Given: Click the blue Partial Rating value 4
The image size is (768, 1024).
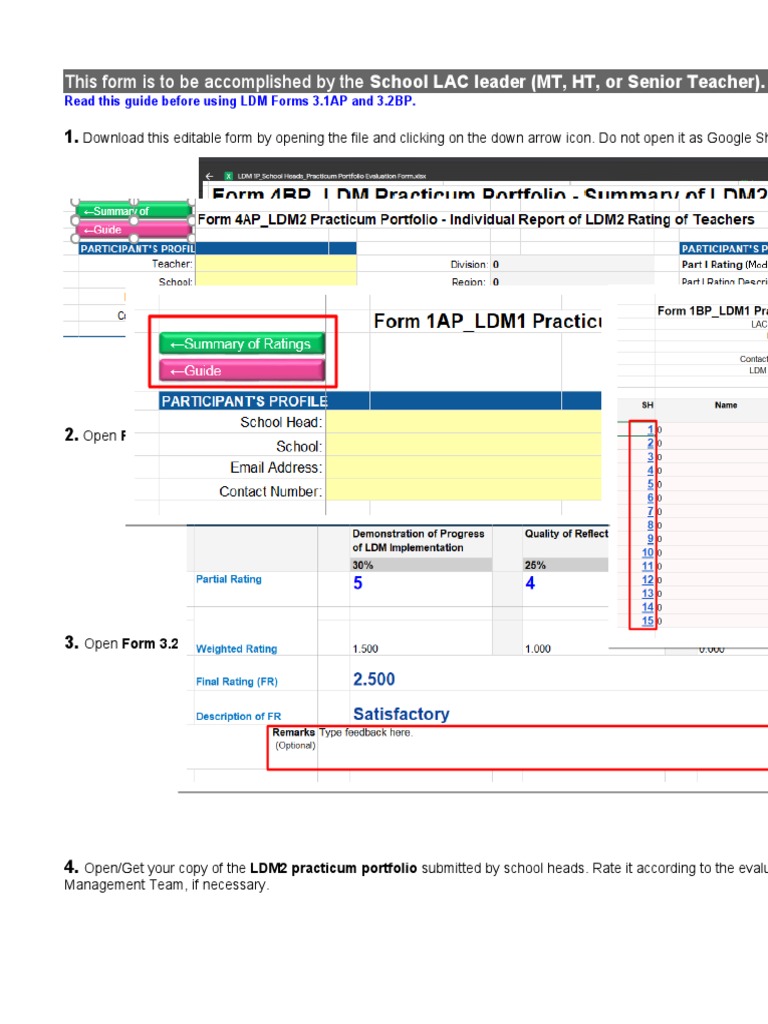Looking at the screenshot, I should click(x=530, y=583).
